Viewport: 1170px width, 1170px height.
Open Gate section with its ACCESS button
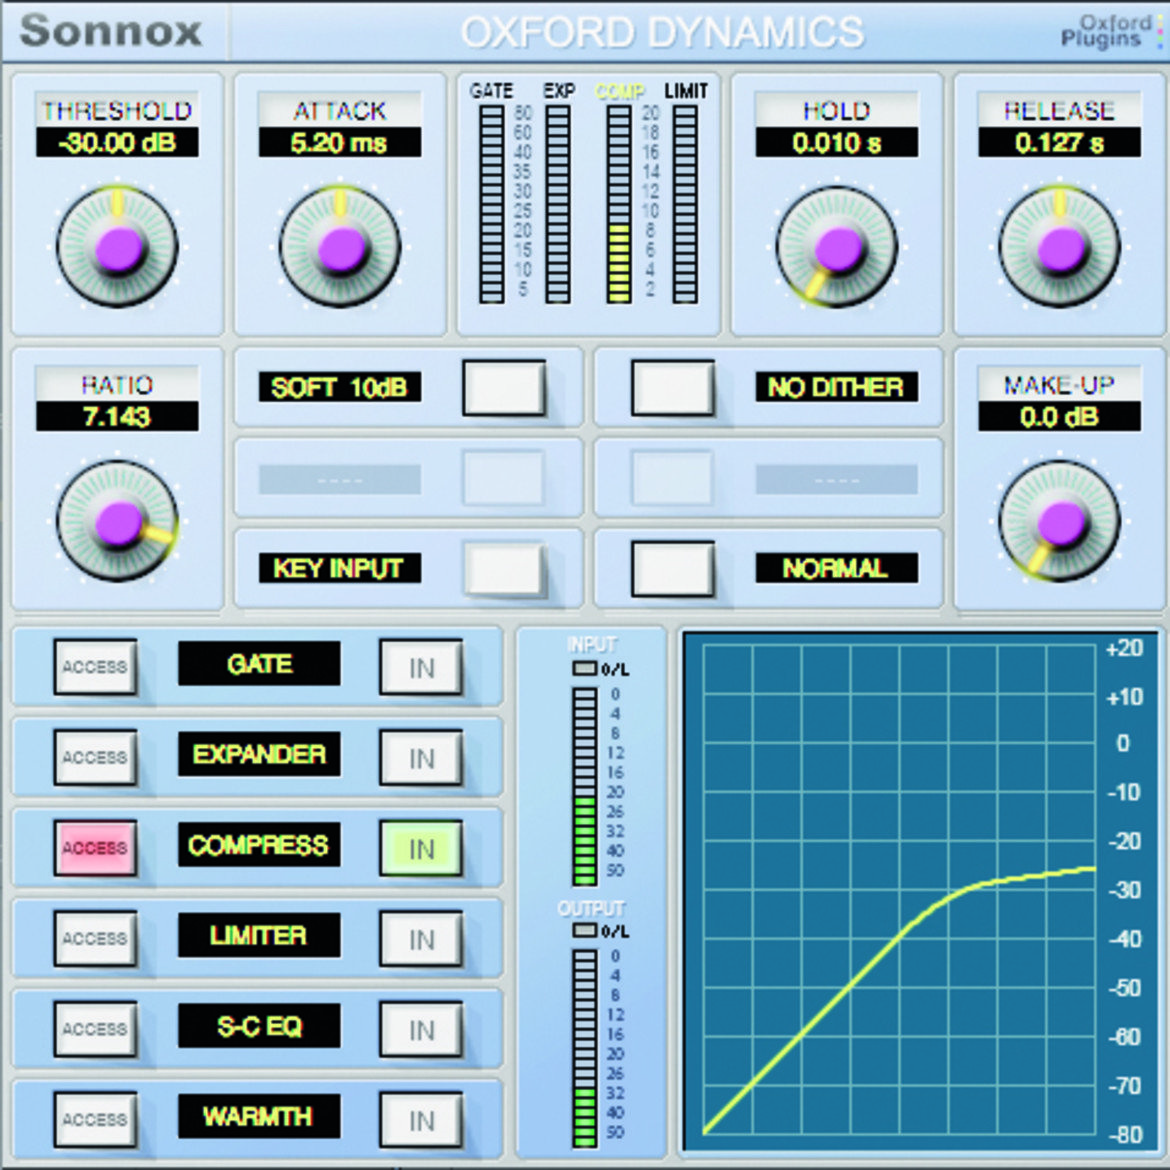tap(95, 666)
